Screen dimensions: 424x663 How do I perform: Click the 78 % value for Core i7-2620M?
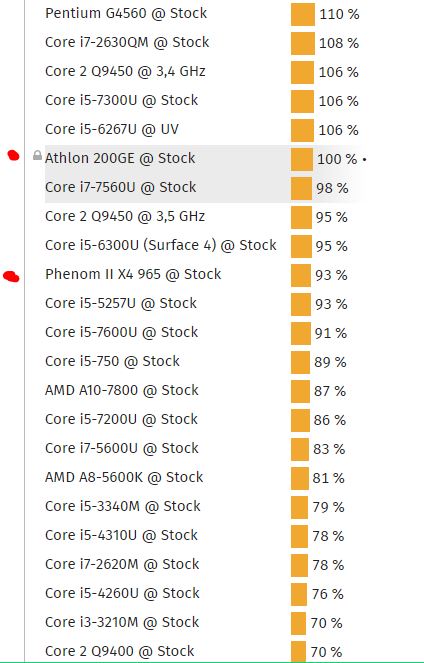pyautogui.click(x=328, y=565)
